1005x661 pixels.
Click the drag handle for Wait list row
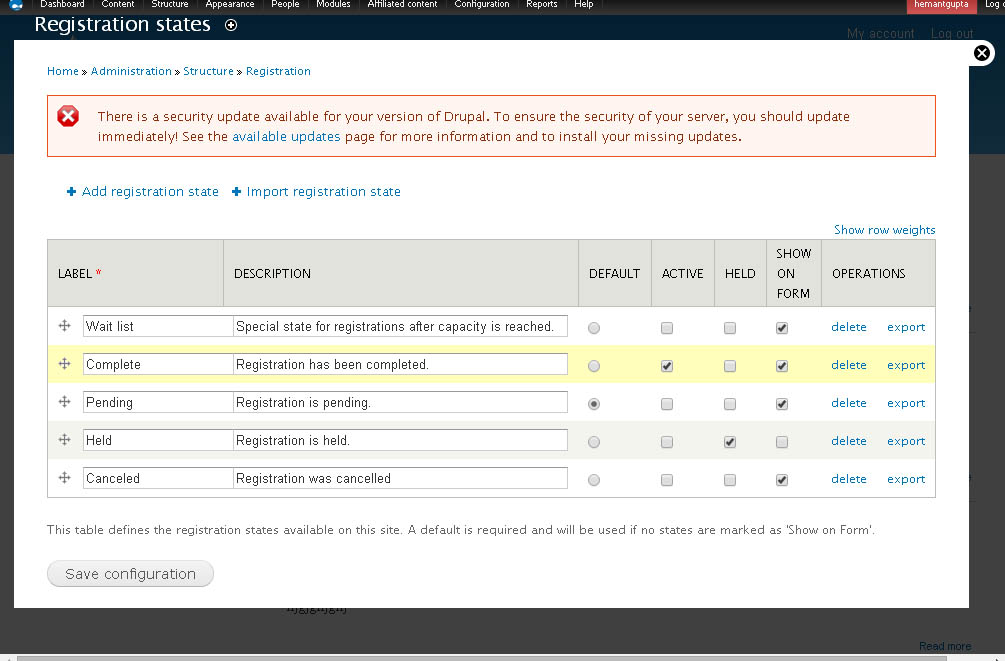(65, 326)
